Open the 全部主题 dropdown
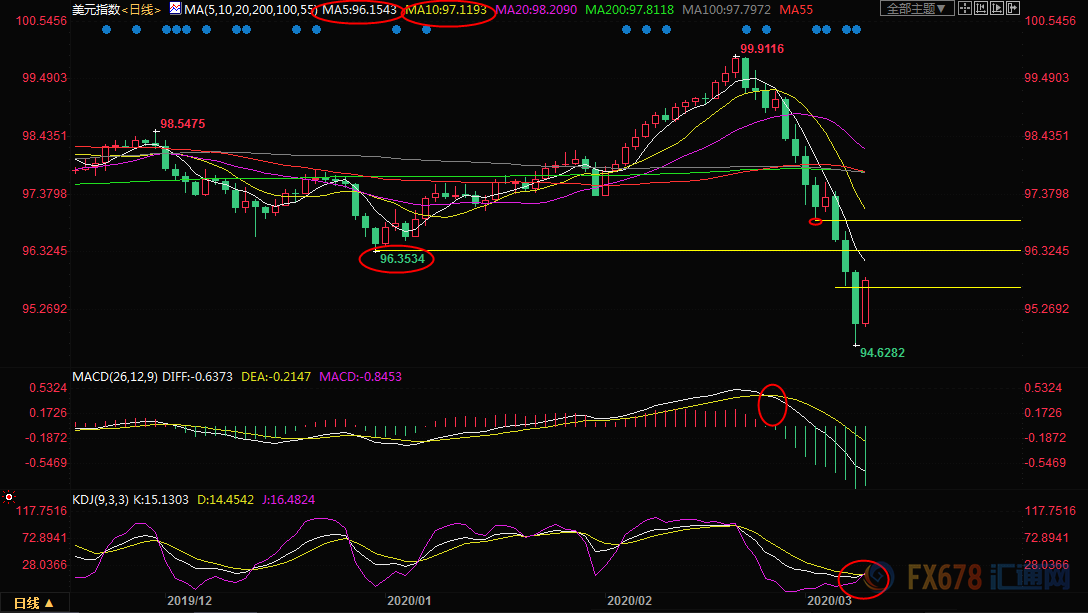1088x613 pixels. [913, 9]
